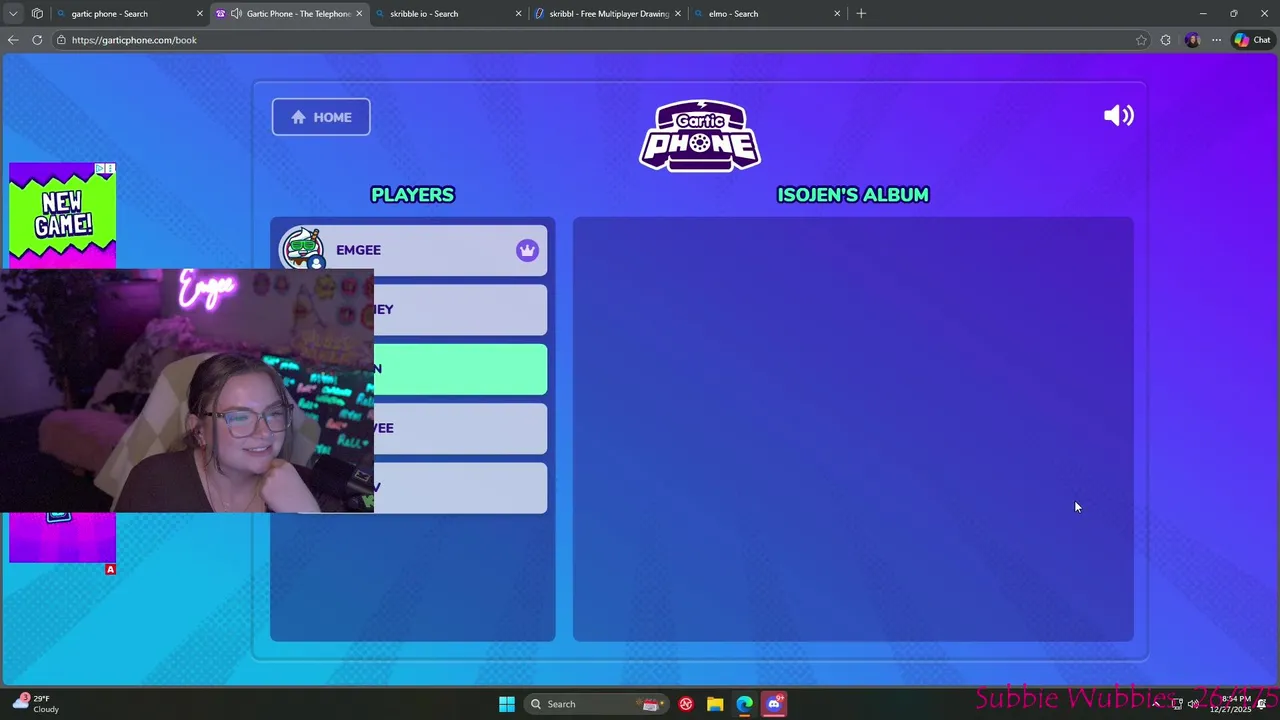Click the Gartic Phone logo
The width and height of the screenshot is (1280, 720).
point(700,136)
